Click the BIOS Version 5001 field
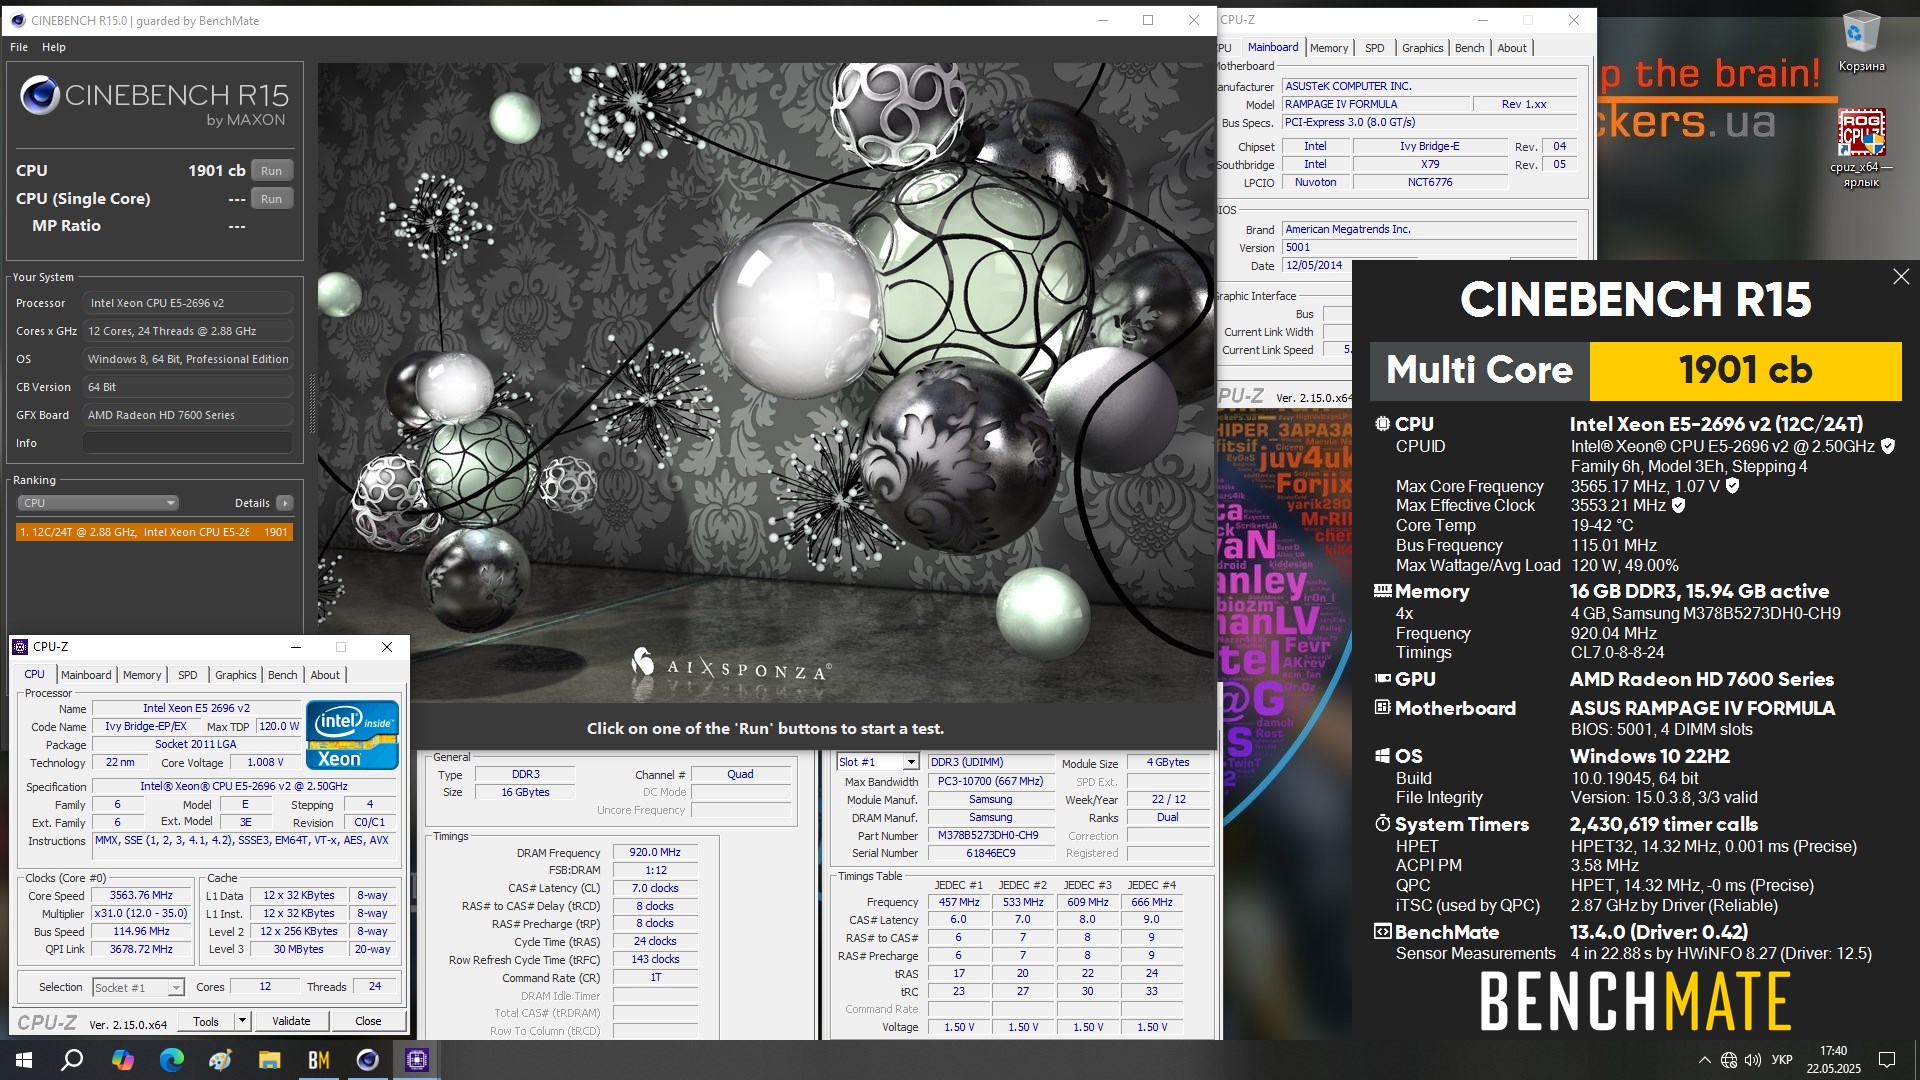 (x=1429, y=248)
